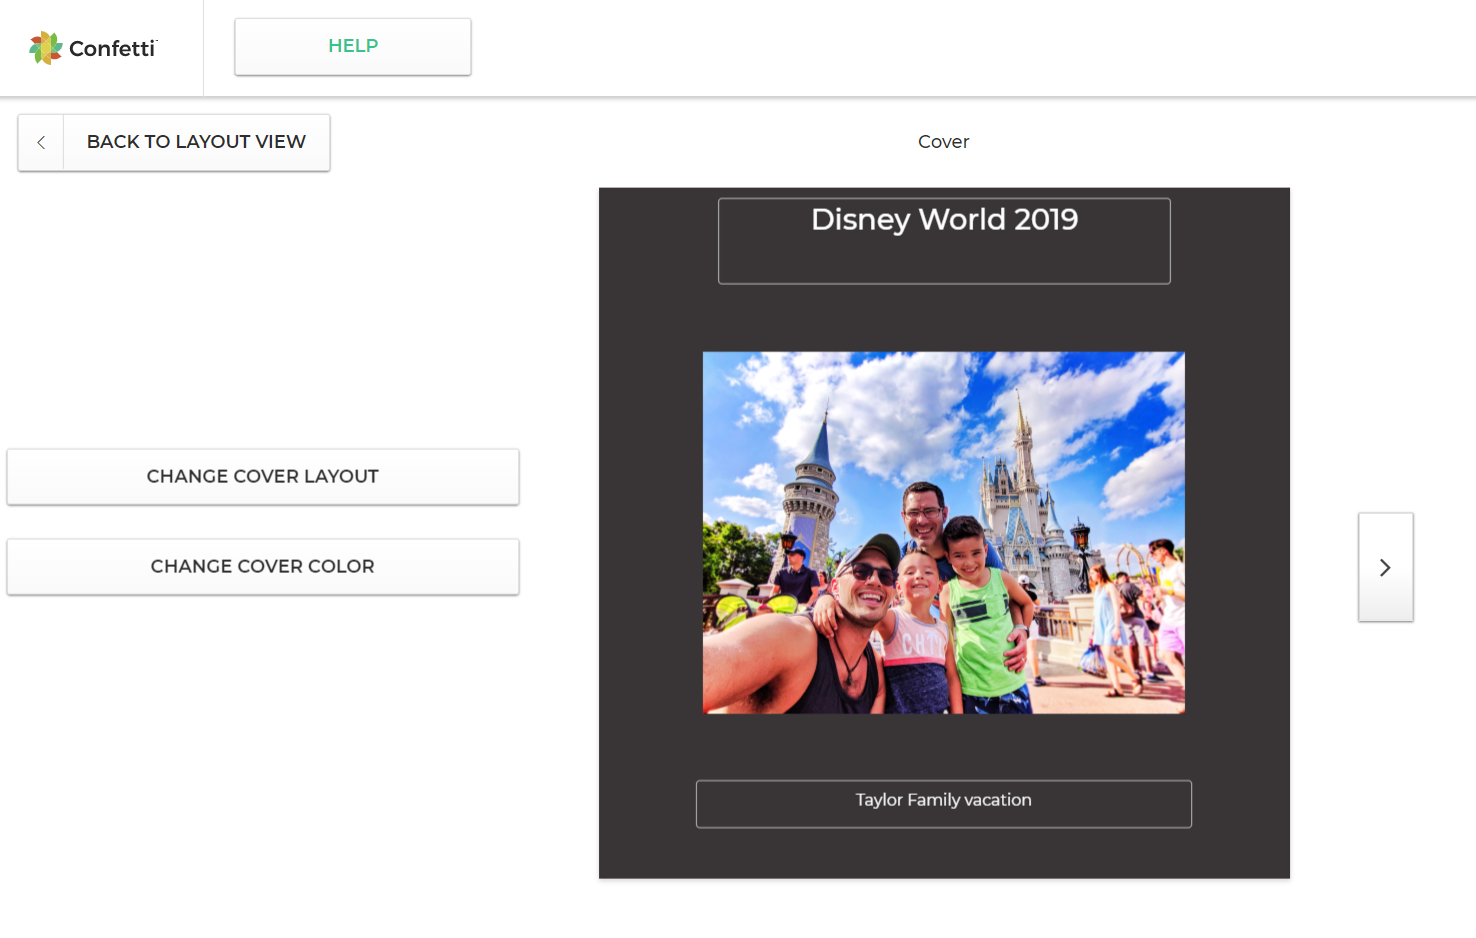This screenshot has width=1476, height=938.
Task: Open the HELP menu
Action: click(x=353, y=46)
